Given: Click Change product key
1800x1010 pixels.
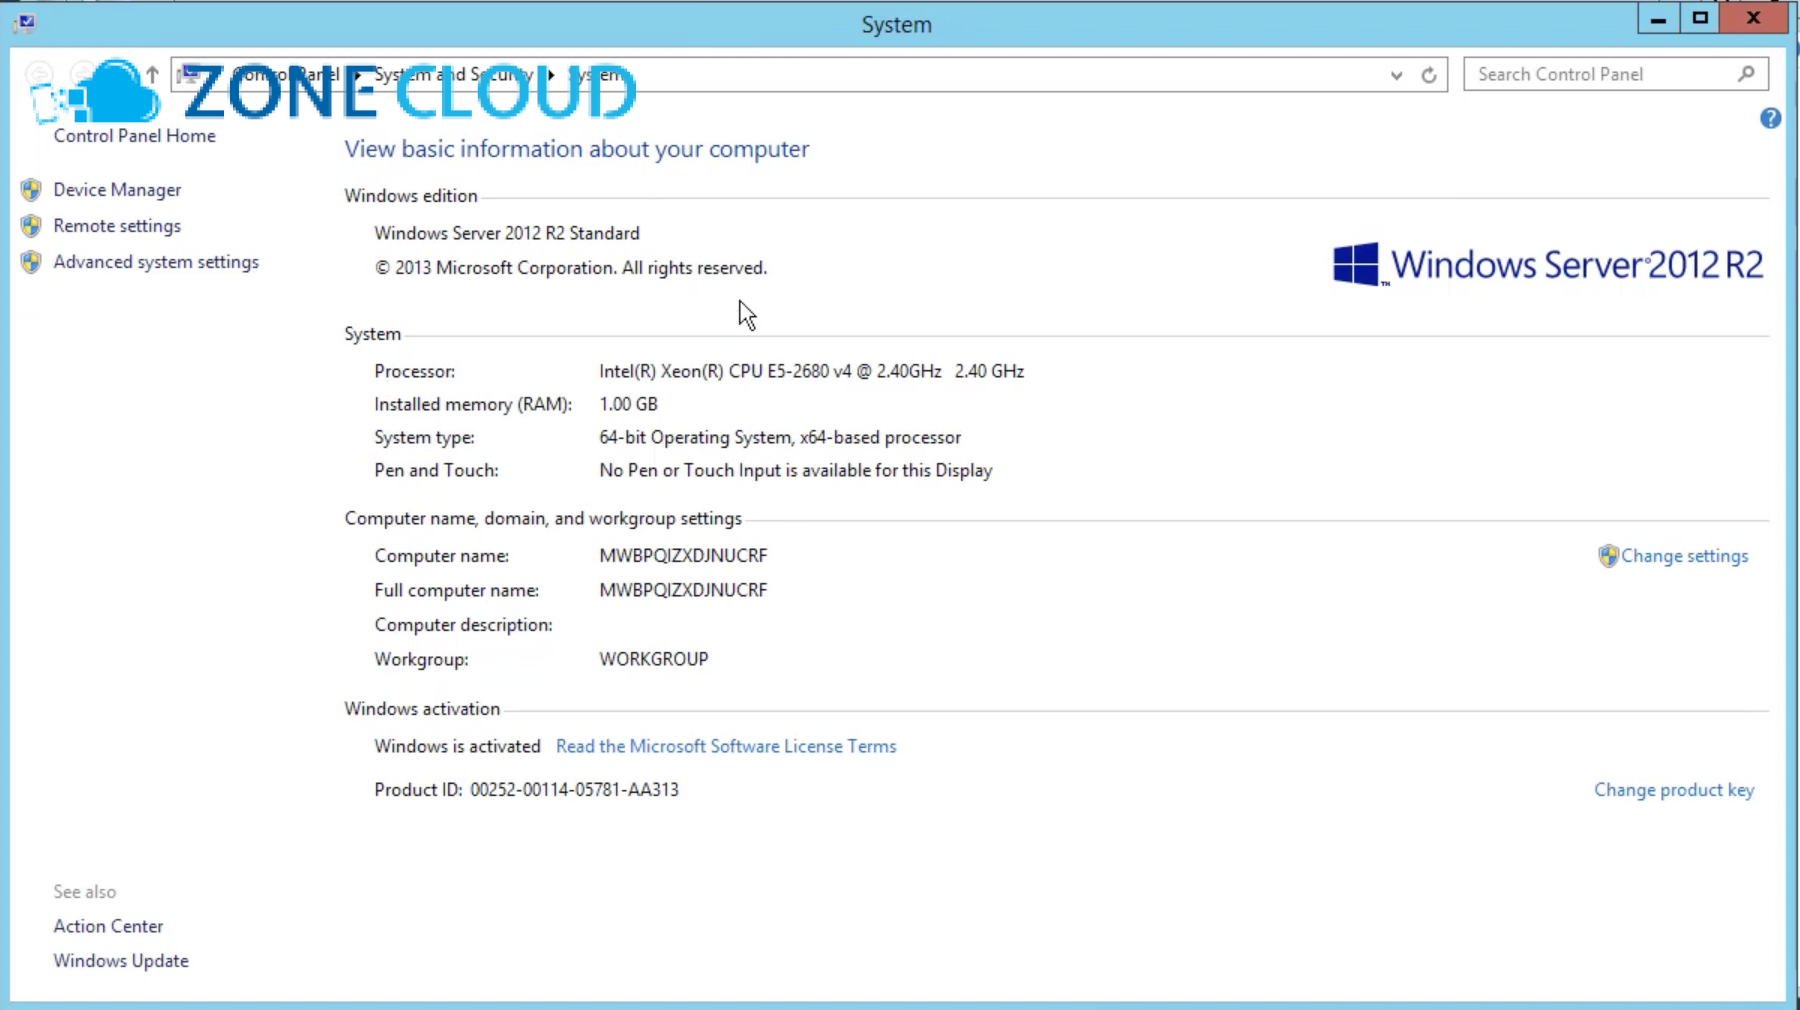Looking at the screenshot, I should pyautogui.click(x=1674, y=790).
